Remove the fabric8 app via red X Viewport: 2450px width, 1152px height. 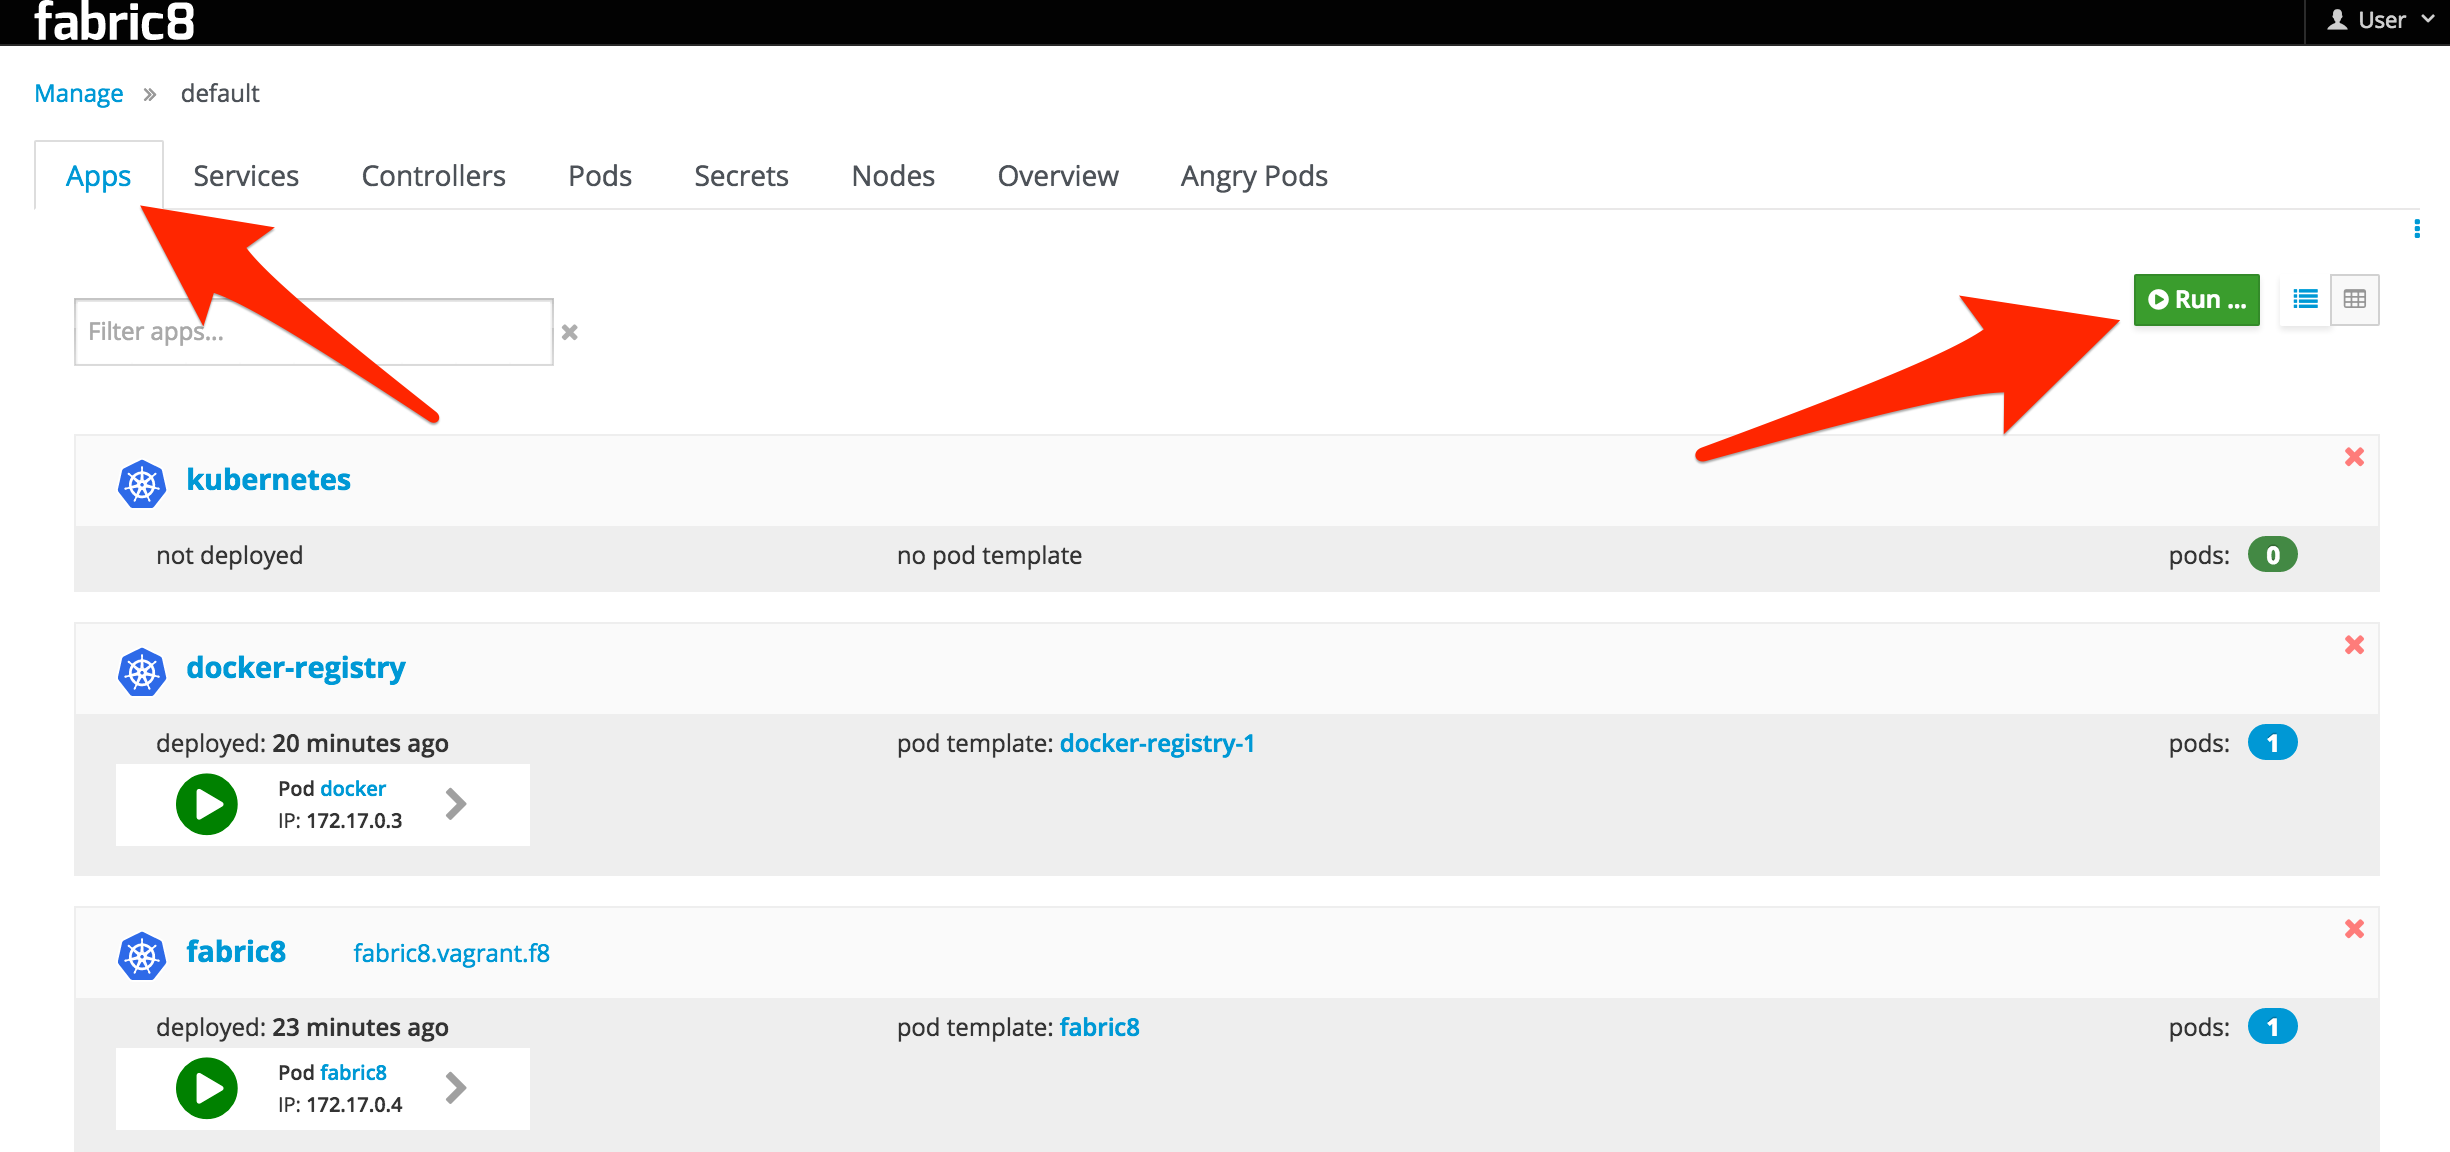[x=2354, y=929]
